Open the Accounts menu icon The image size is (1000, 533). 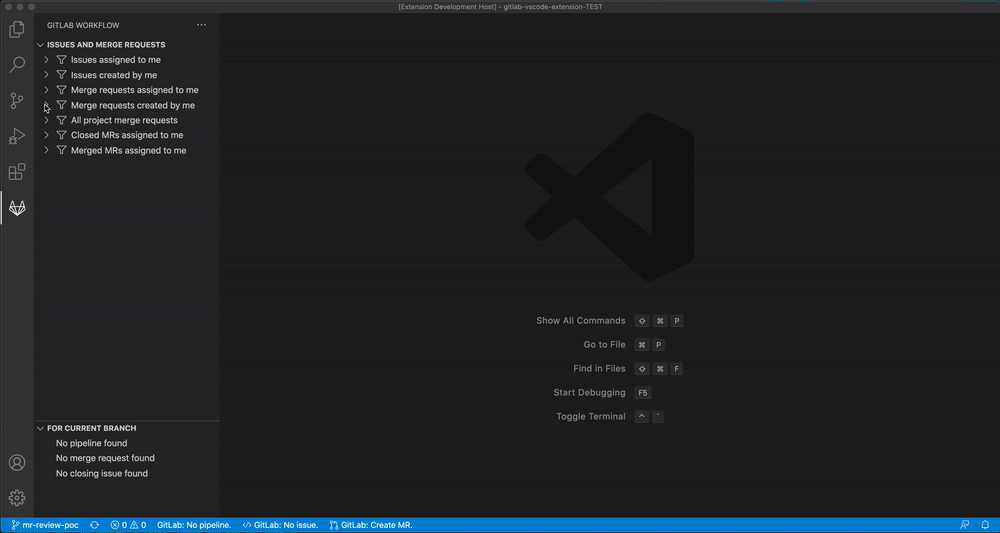coord(17,462)
